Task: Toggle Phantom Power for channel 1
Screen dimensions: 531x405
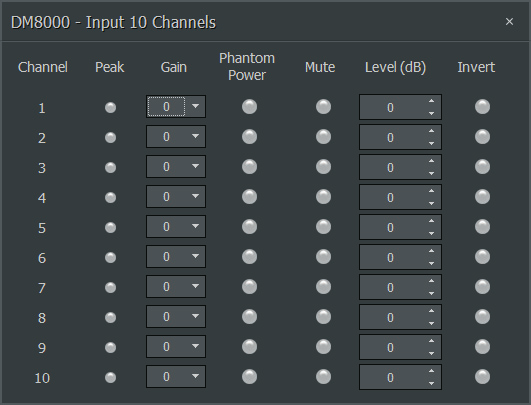Action: [250, 107]
